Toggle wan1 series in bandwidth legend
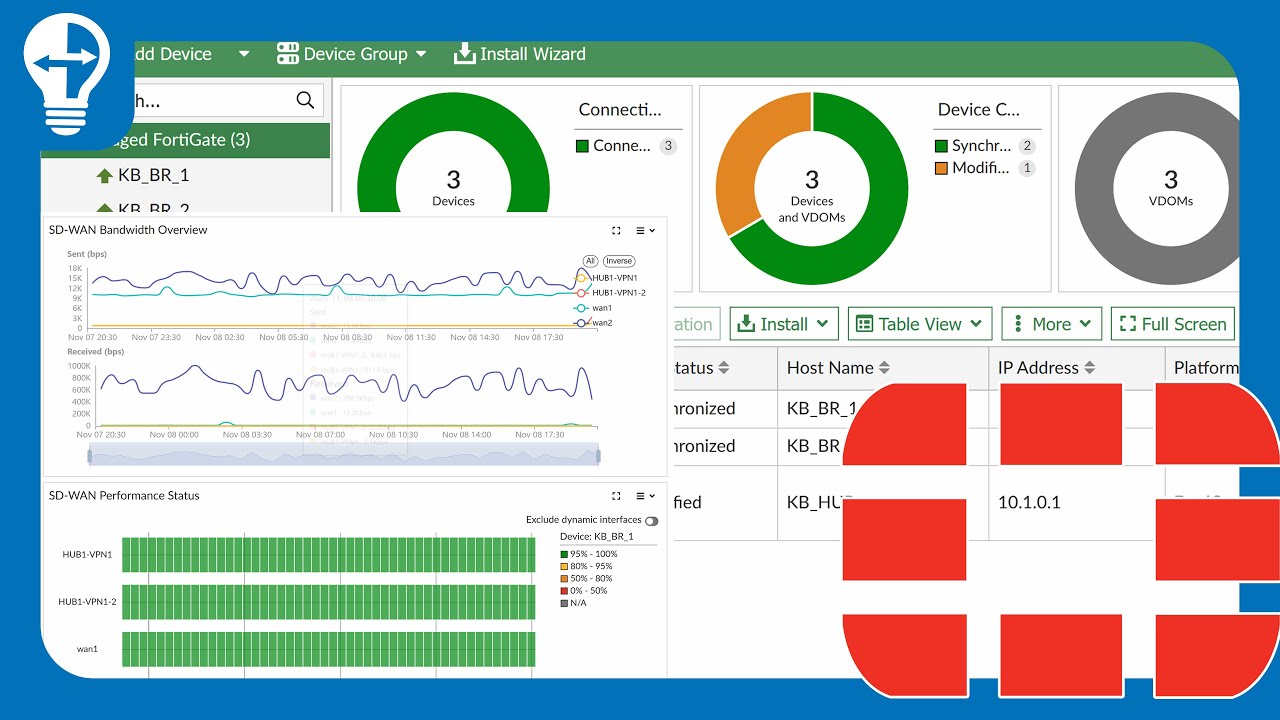The width and height of the screenshot is (1280, 720). pyautogui.click(x=594, y=308)
